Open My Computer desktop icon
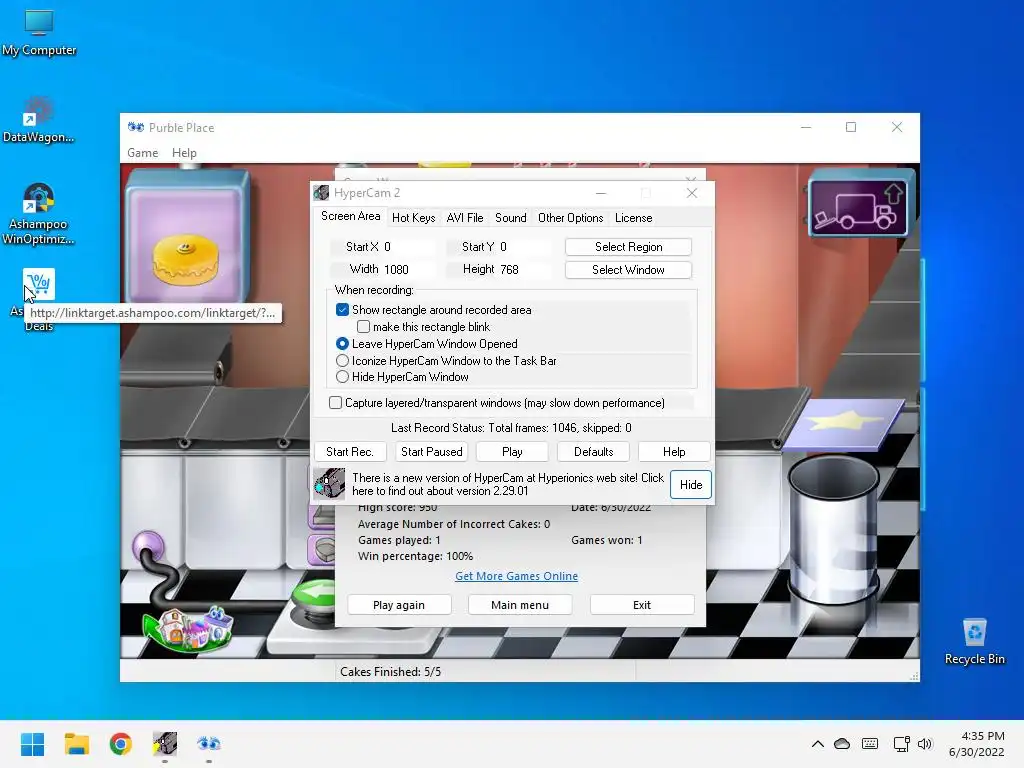This screenshot has width=1024, height=768. tap(39, 33)
